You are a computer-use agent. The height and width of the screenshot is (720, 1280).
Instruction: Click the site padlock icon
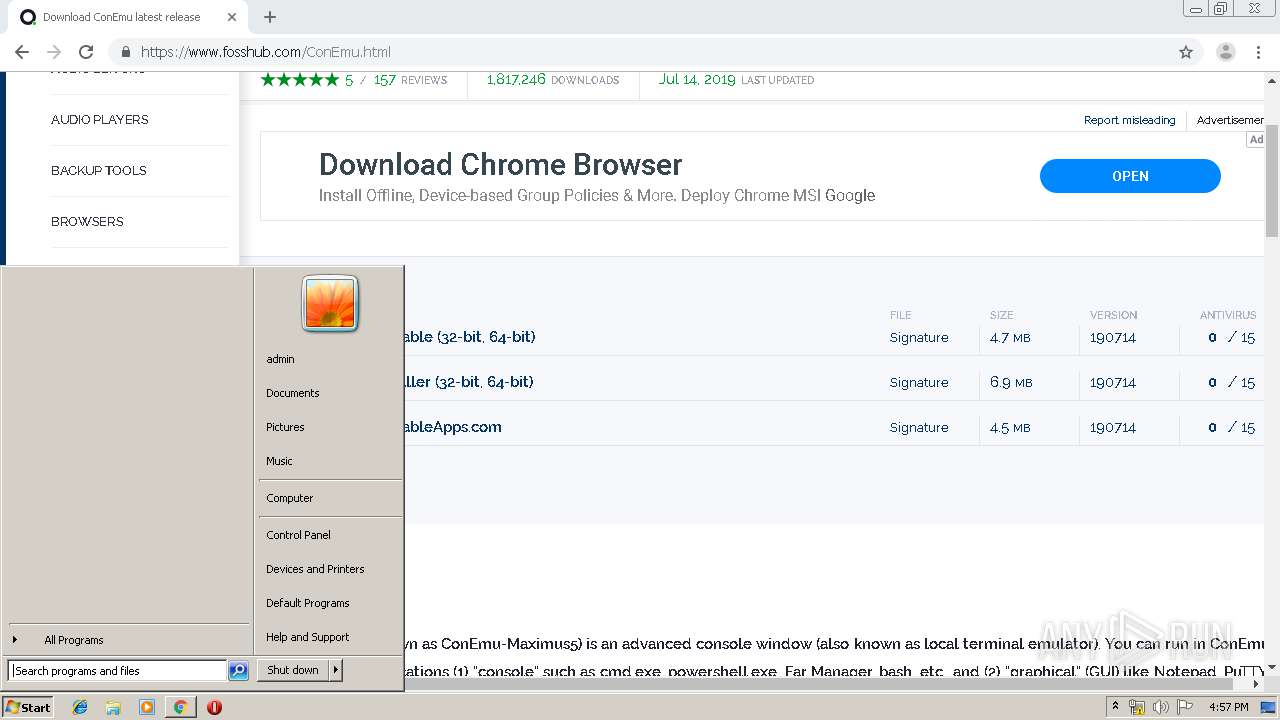(126, 52)
